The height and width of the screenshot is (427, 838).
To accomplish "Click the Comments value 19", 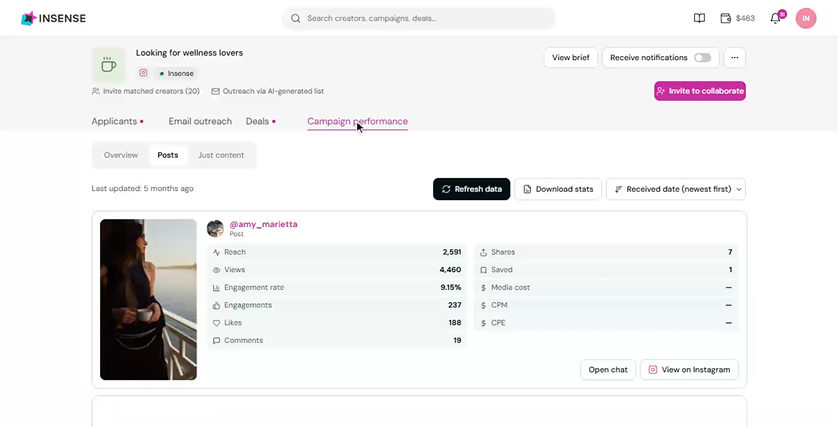I will click(x=457, y=340).
